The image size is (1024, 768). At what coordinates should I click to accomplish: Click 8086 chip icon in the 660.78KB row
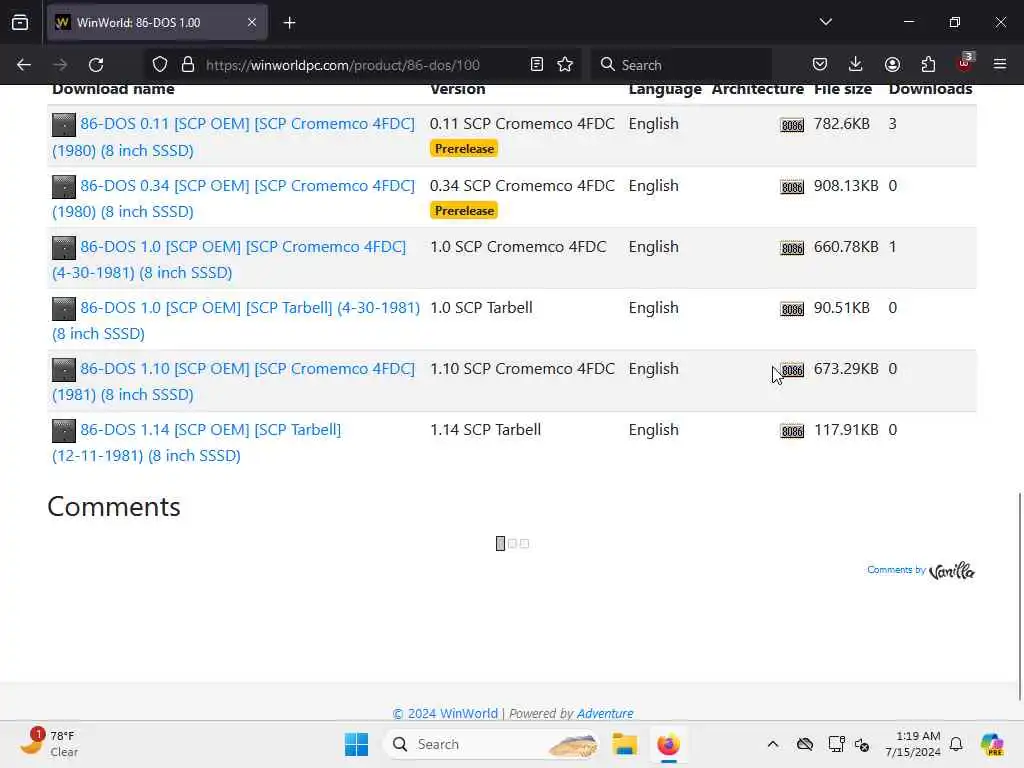pos(792,248)
